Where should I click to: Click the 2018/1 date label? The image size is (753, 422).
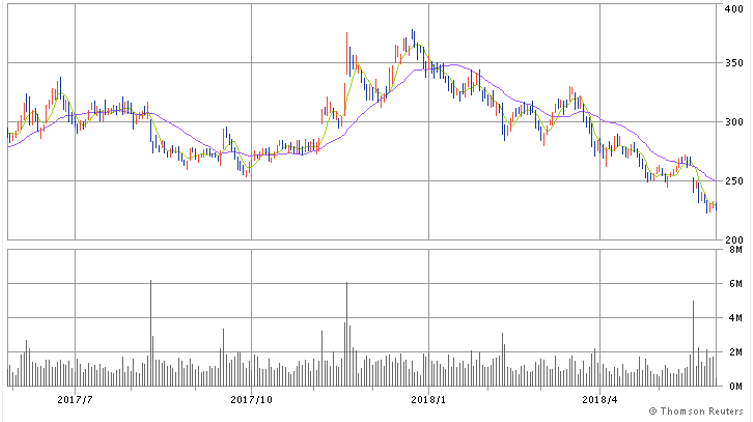[428, 399]
